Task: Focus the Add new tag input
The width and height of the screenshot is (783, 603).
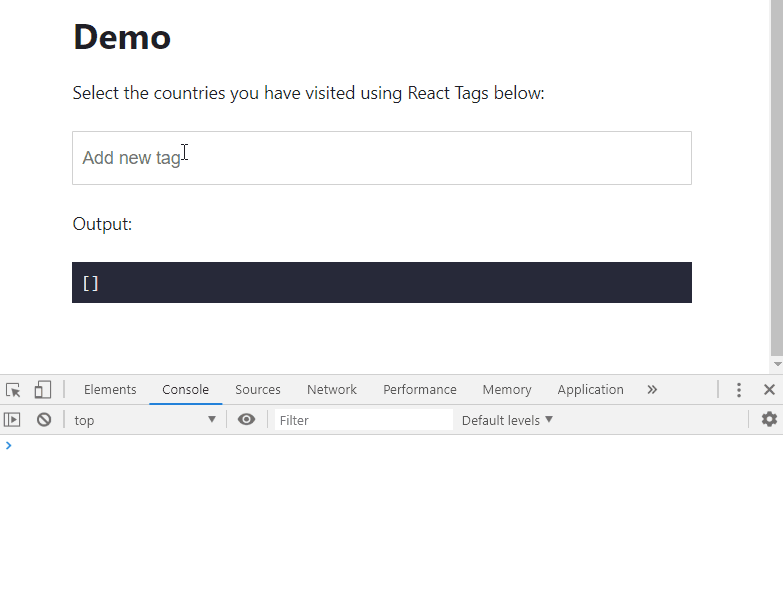Action: coord(381,158)
